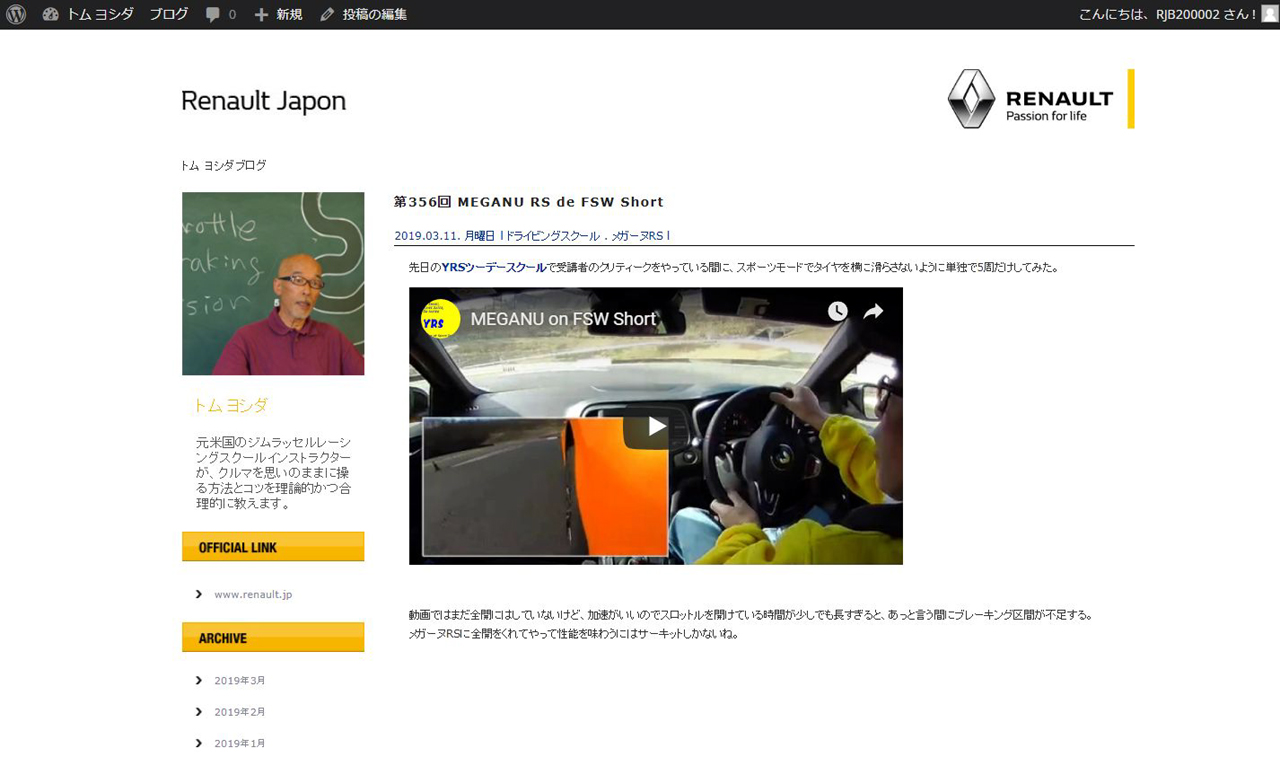The height and width of the screenshot is (757, 1280).
Task: Follow the YRSツーデースクール link
Action: 493,268
